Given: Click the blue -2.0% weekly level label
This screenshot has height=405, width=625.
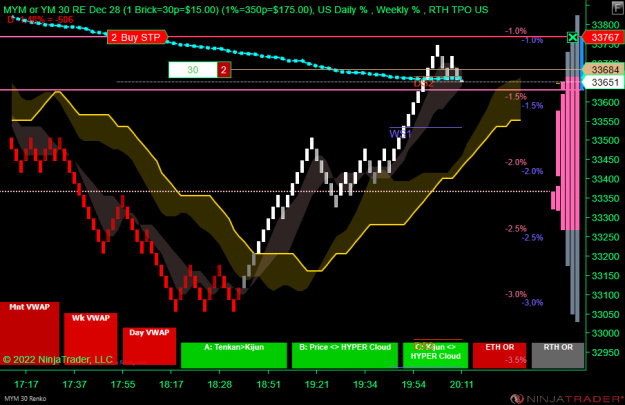Looking at the screenshot, I should point(533,171).
